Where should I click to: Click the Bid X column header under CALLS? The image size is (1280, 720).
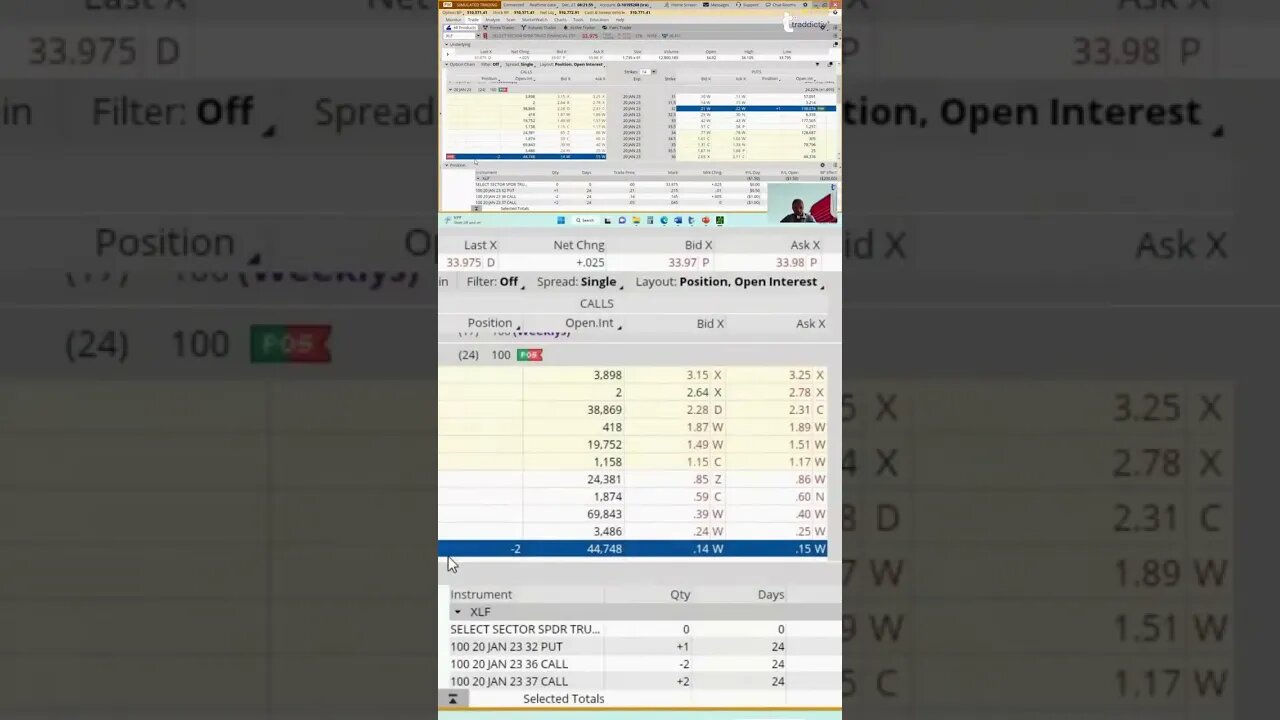[710, 323]
